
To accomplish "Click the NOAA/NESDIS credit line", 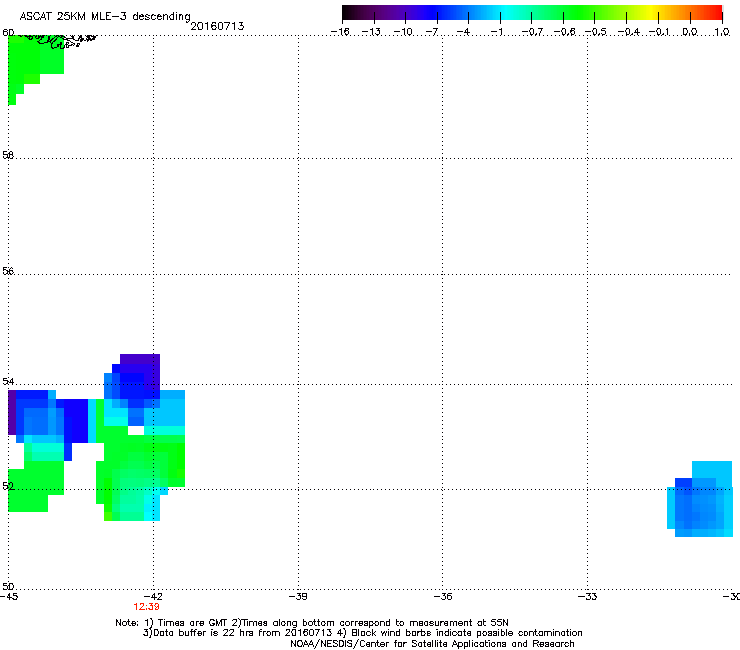I will point(432,644).
